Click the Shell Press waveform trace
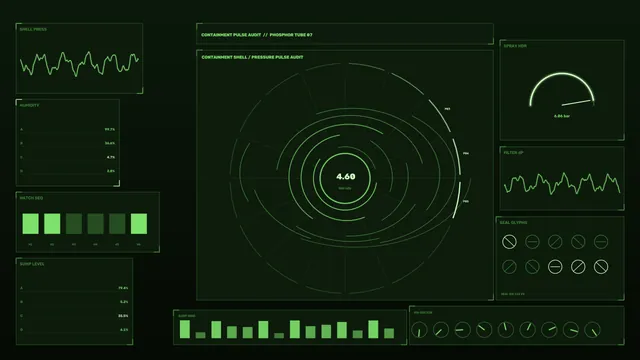 click(x=79, y=64)
